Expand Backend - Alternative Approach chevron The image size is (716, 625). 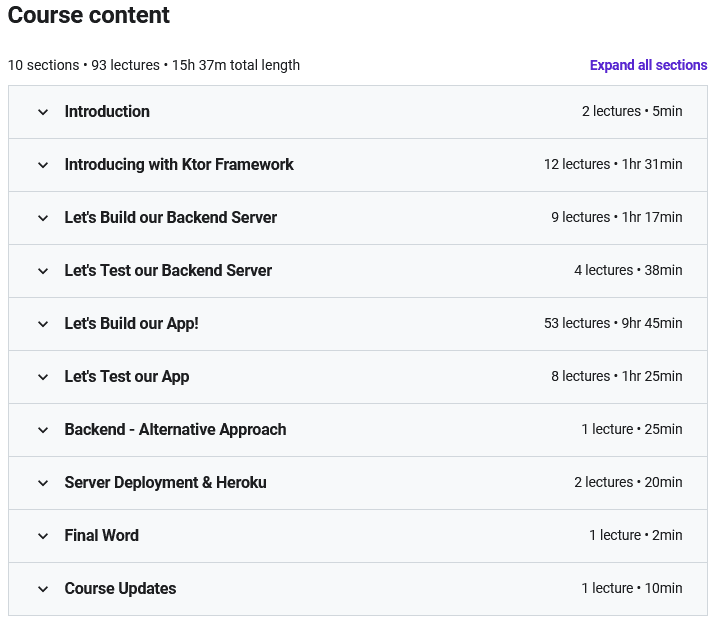click(43, 430)
